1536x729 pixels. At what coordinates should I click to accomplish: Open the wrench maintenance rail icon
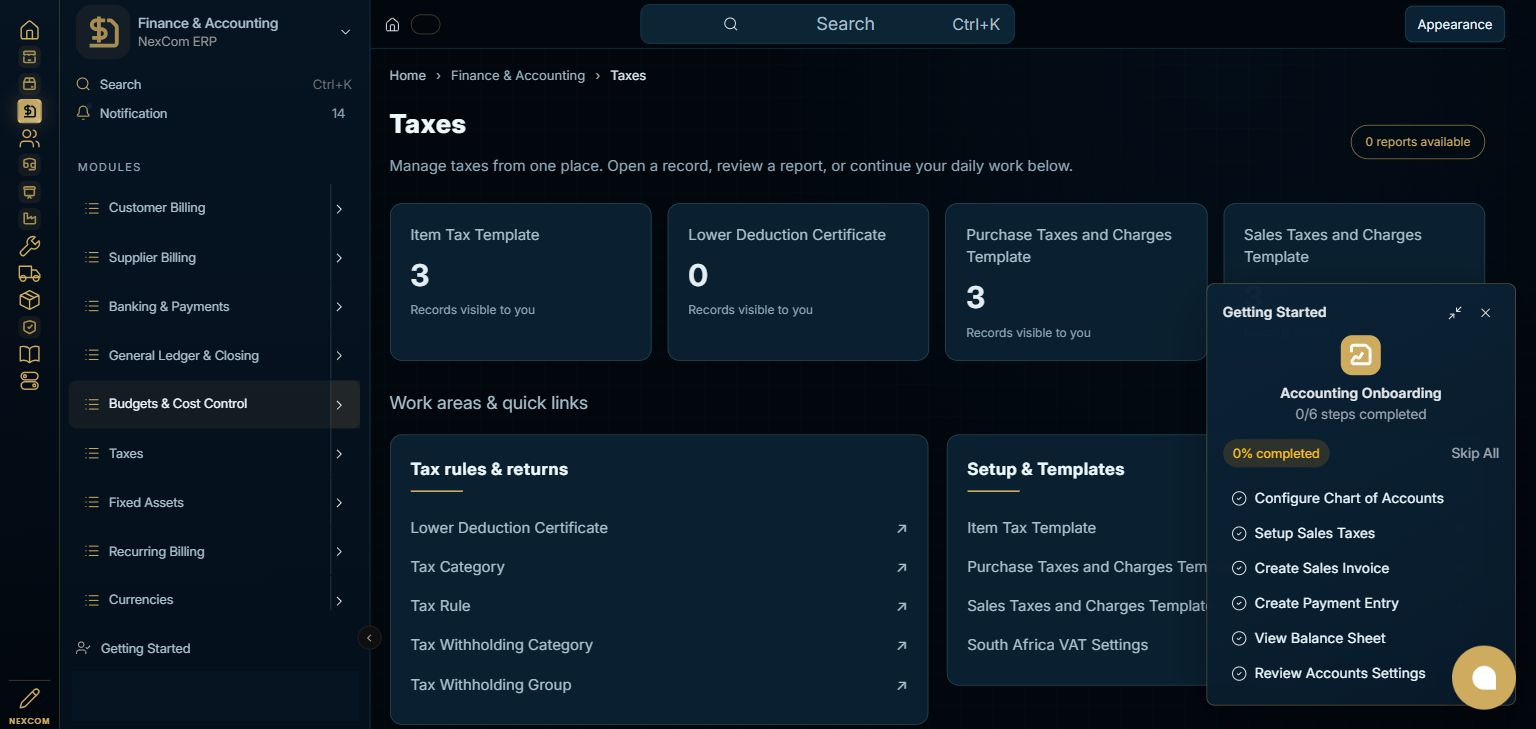tap(29, 246)
